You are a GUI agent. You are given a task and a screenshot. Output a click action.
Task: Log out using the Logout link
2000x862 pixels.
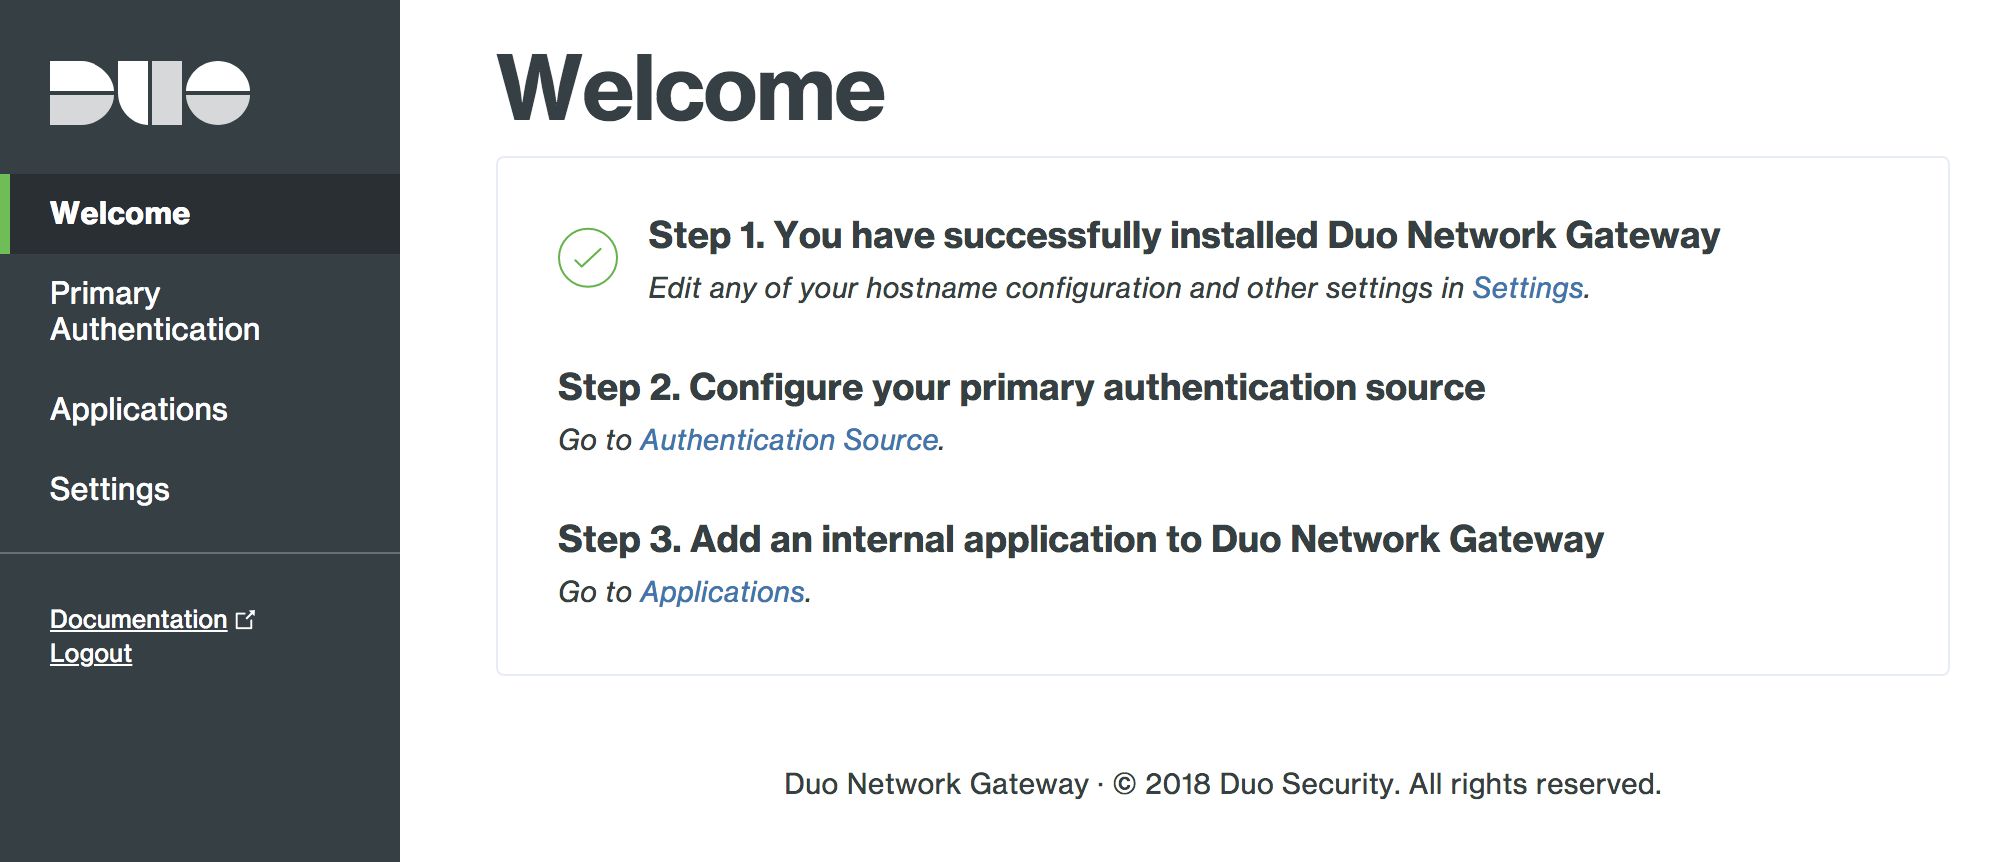click(91, 654)
